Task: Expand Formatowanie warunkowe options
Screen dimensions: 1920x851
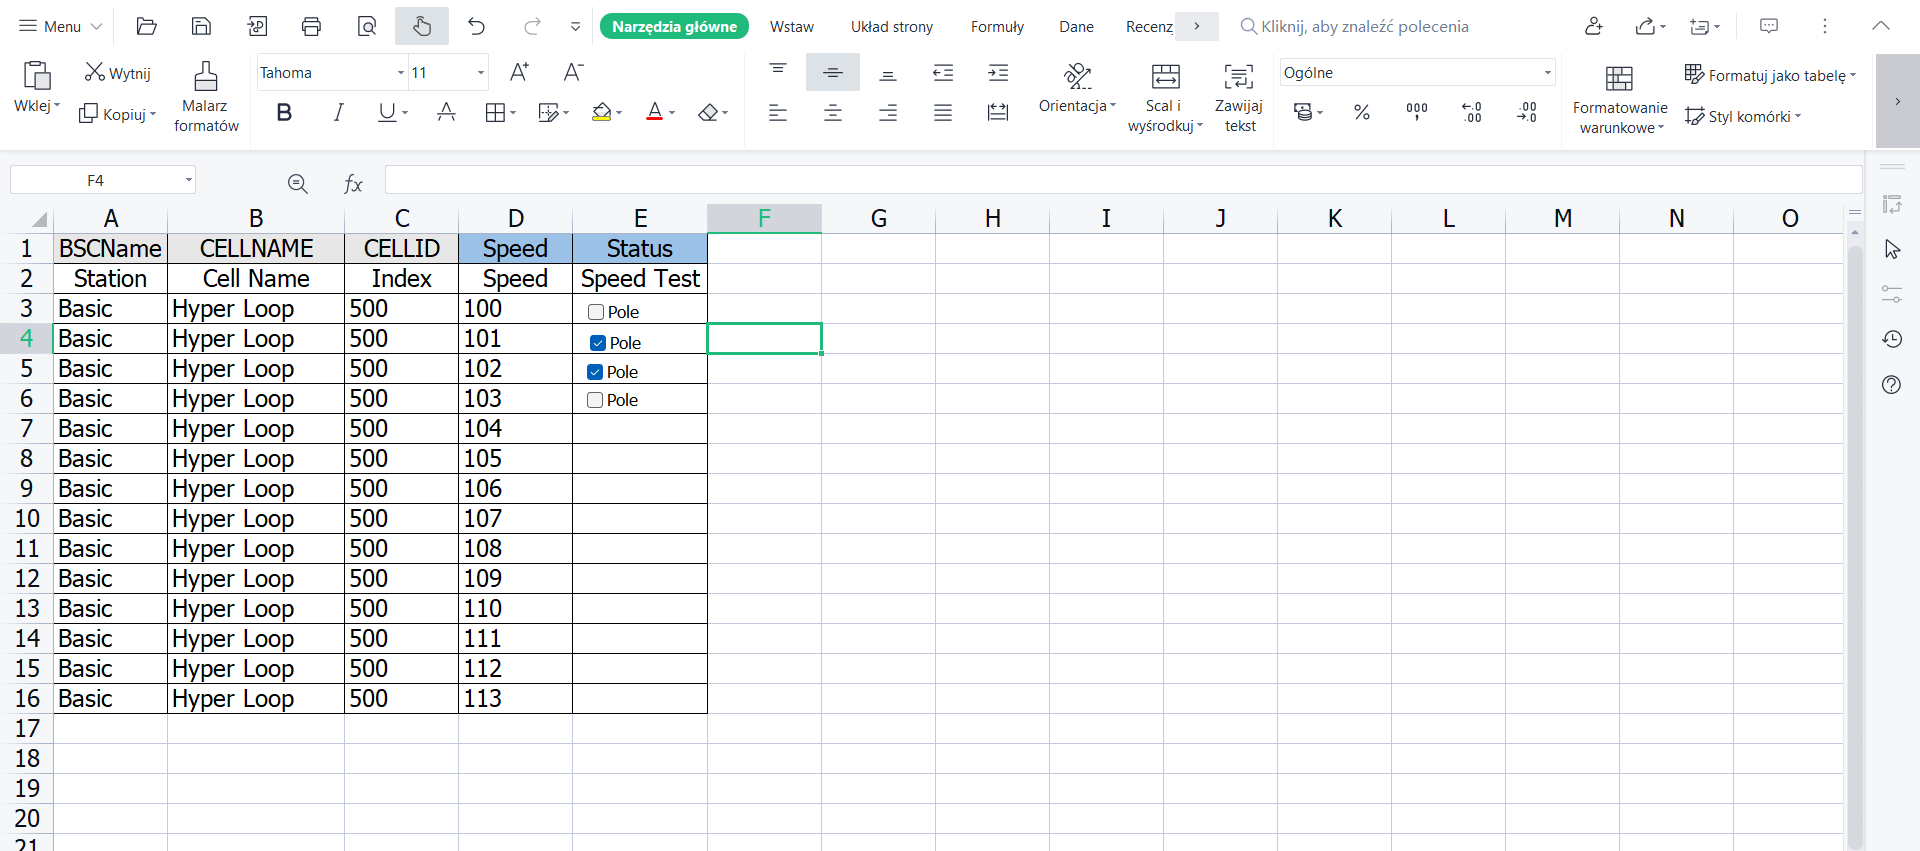Action: pyautogui.click(x=1620, y=100)
